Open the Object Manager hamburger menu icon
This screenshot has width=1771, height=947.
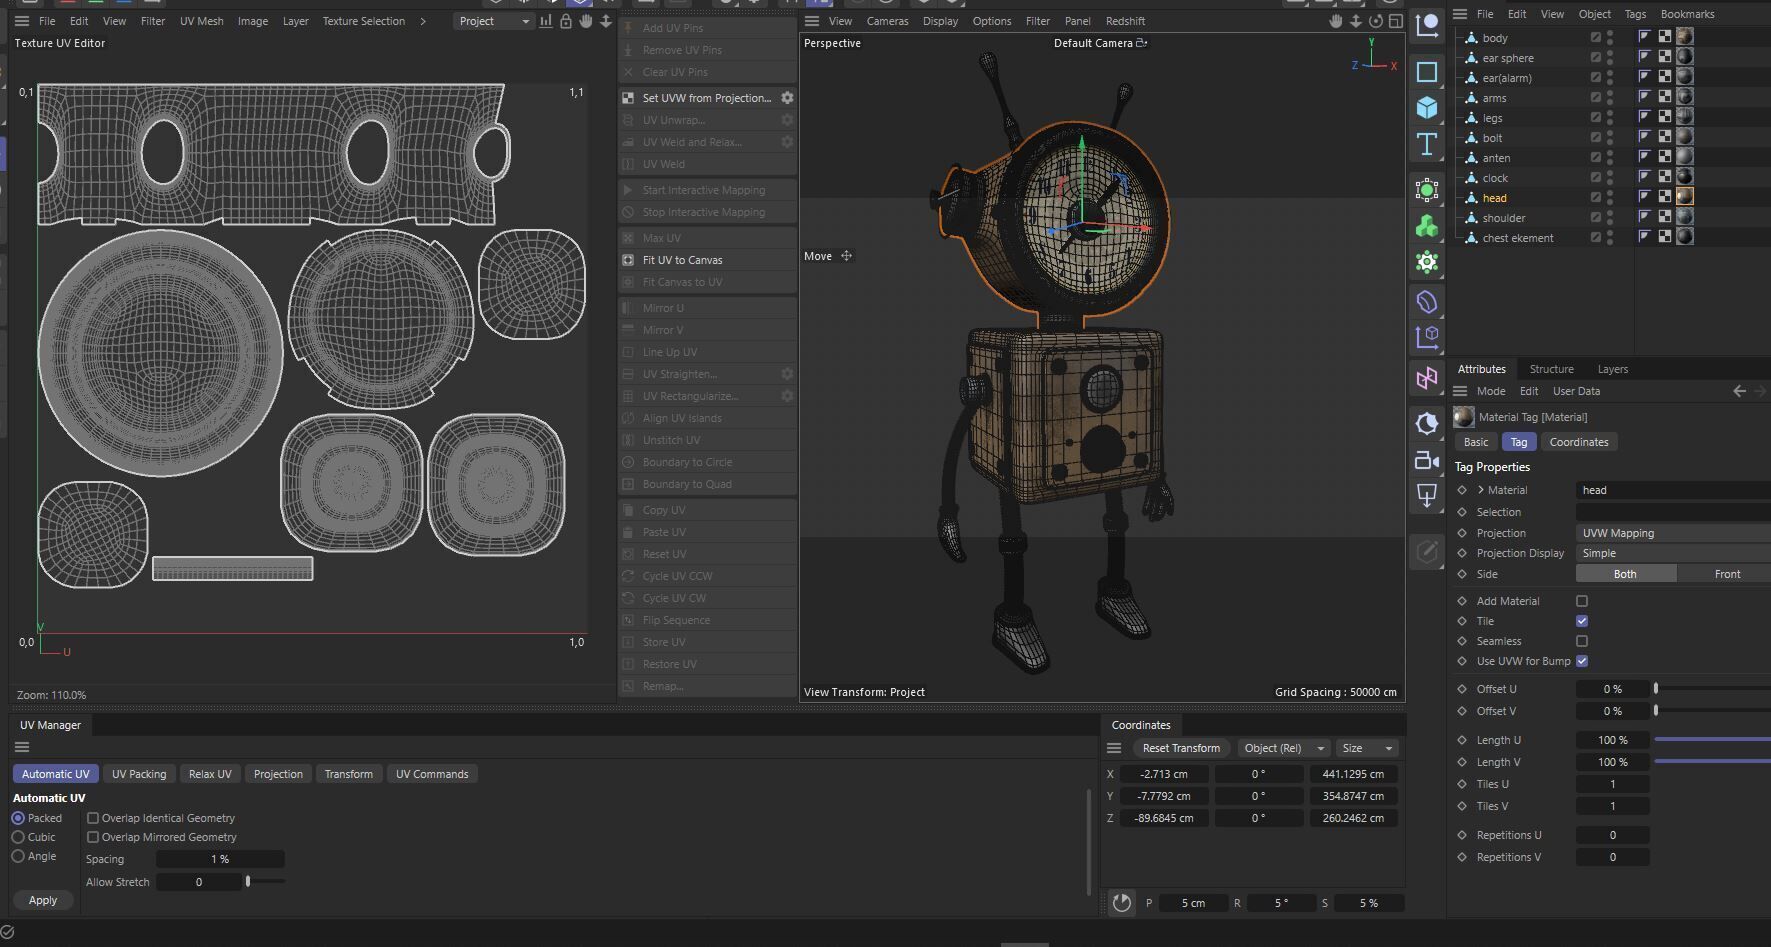click(1460, 14)
